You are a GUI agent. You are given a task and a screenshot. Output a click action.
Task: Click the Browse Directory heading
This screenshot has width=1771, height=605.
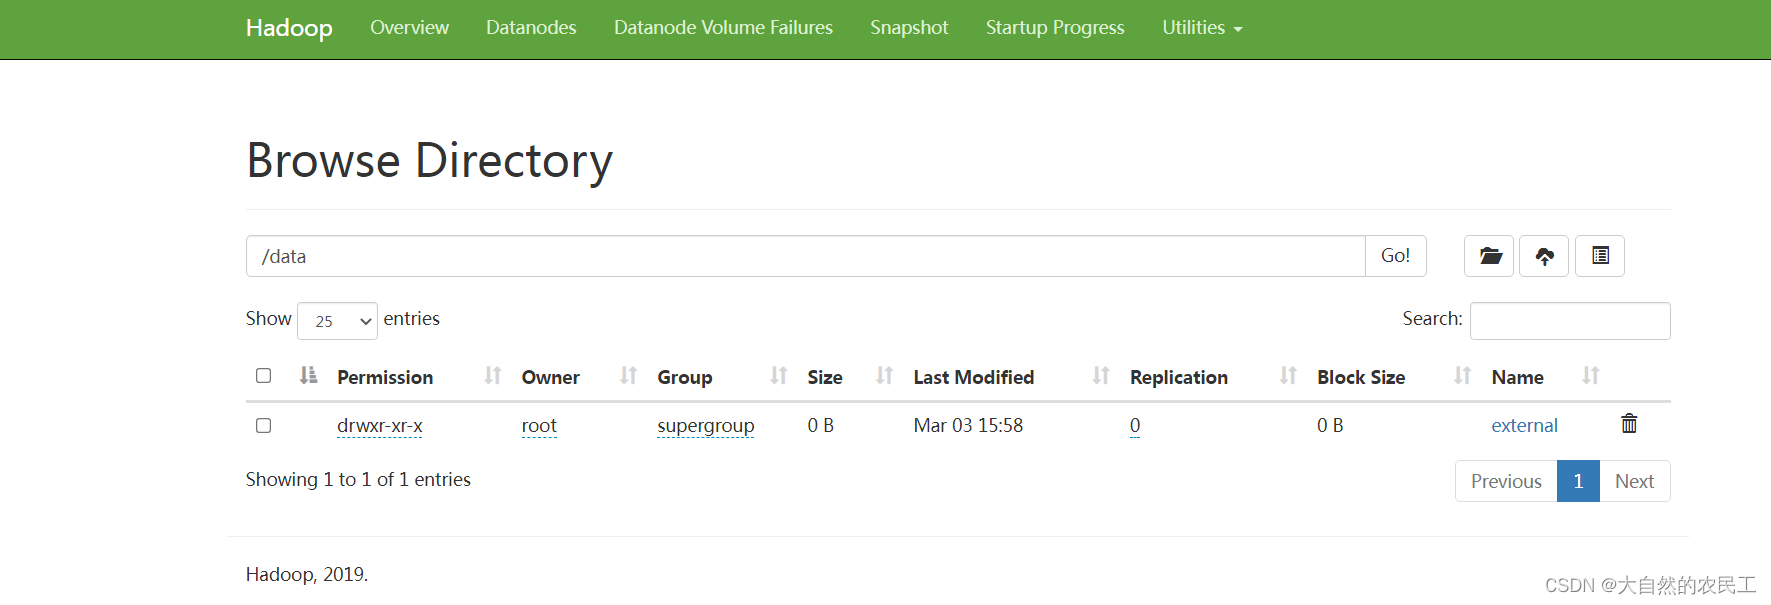[429, 161]
